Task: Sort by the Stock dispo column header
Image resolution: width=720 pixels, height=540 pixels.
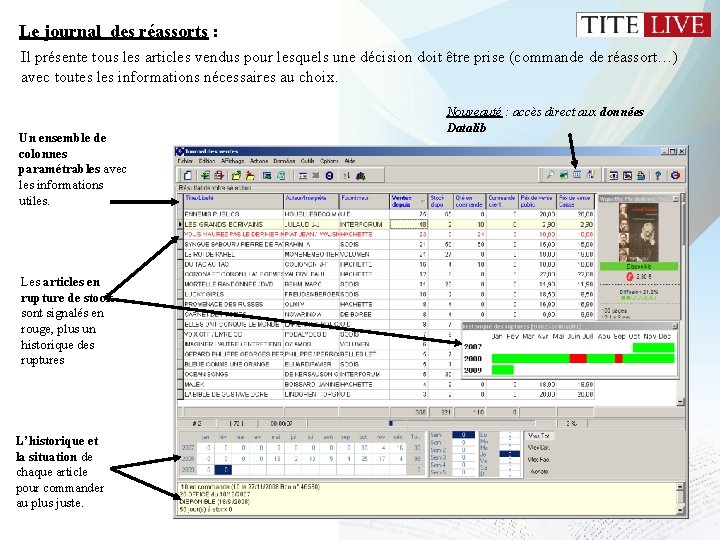Action: pos(441,201)
